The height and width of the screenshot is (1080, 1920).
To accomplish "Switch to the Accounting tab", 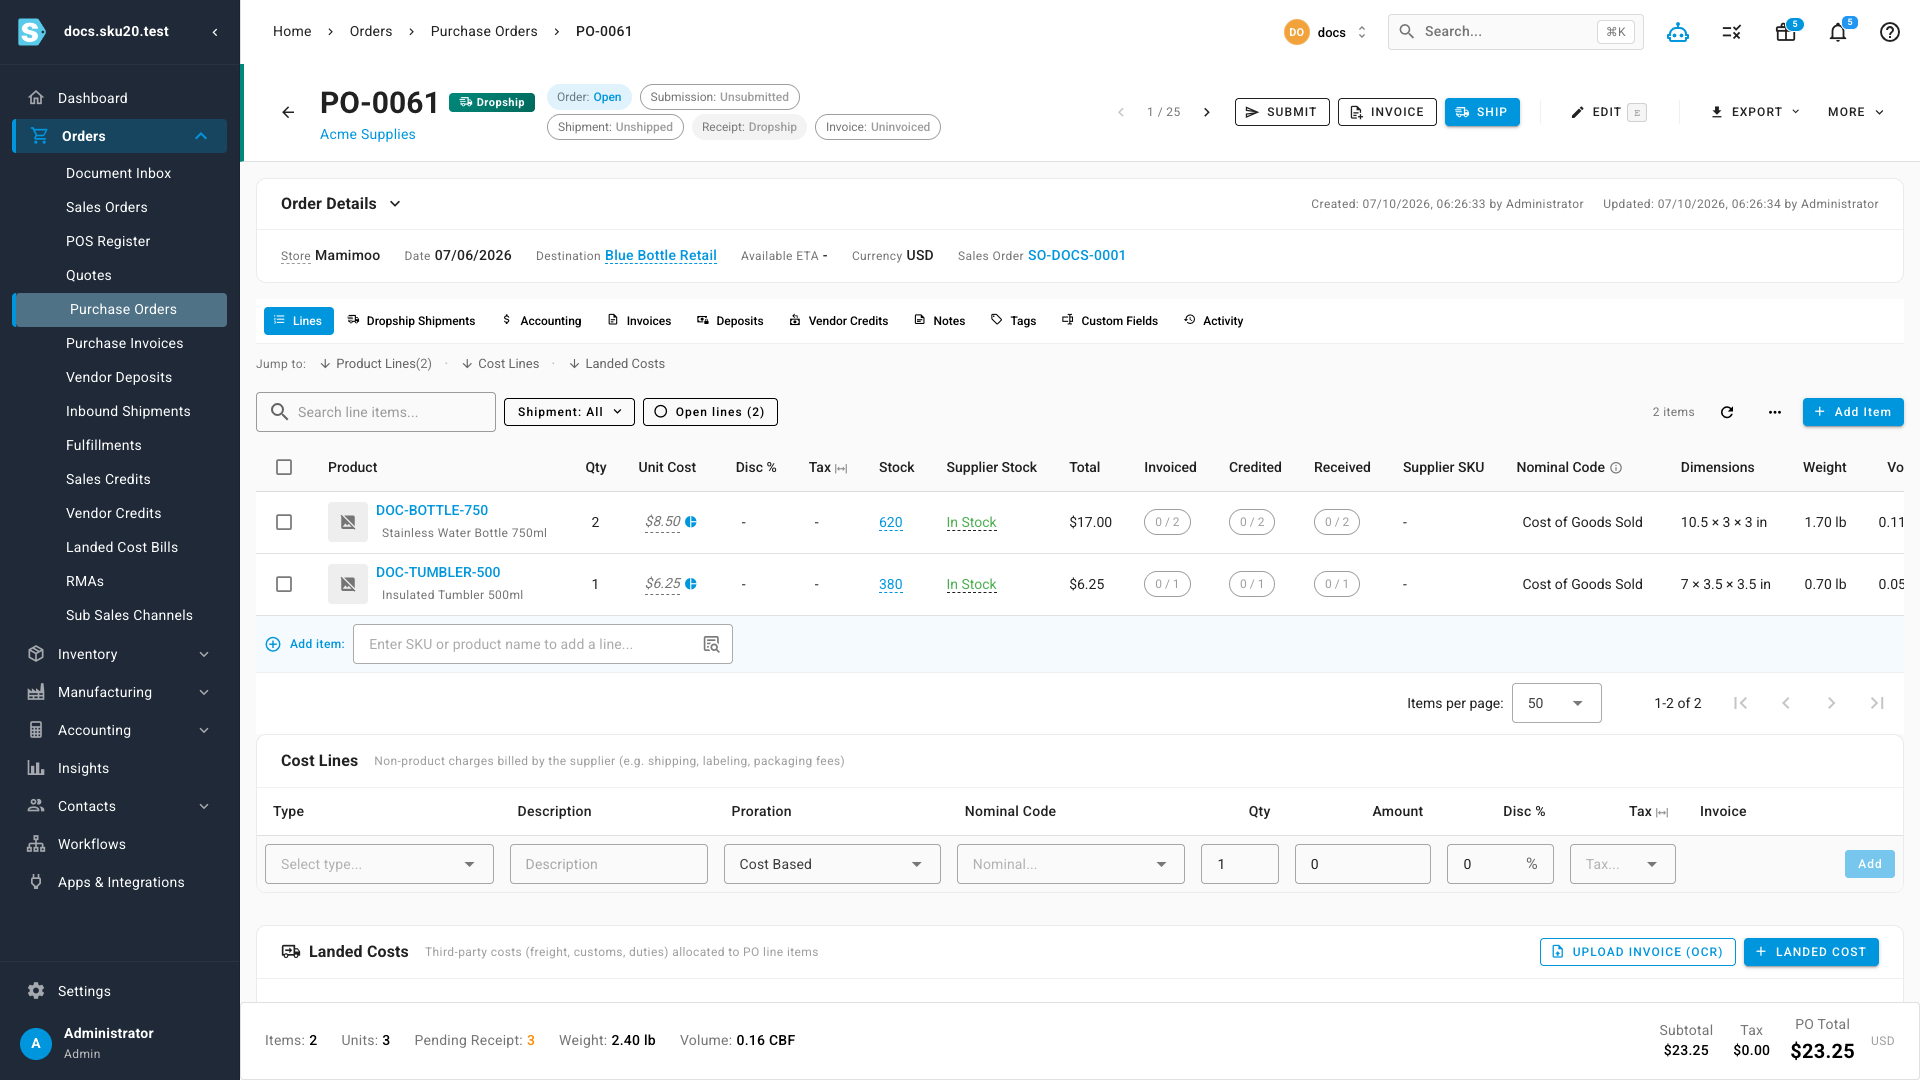I will tap(541, 321).
